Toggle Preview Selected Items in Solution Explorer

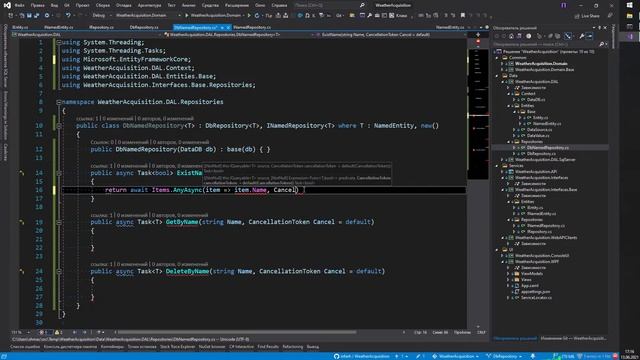coord(589,36)
